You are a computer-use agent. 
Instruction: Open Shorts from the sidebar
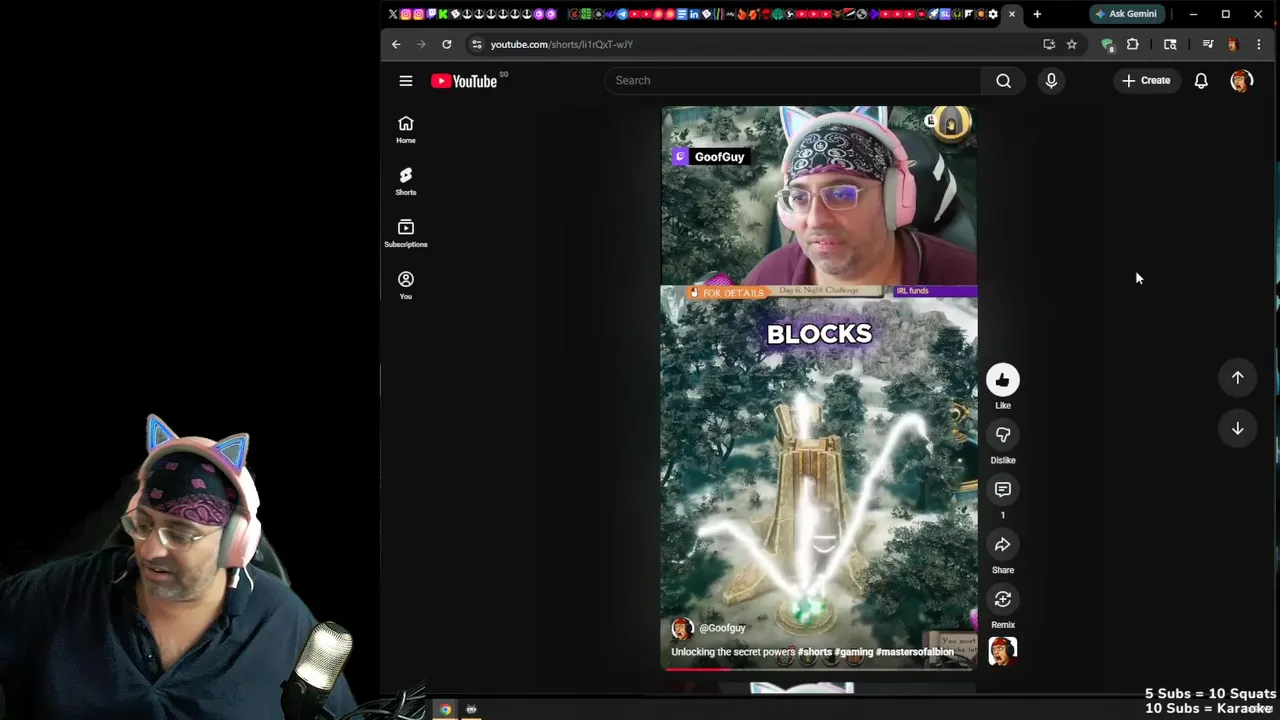pos(406,181)
